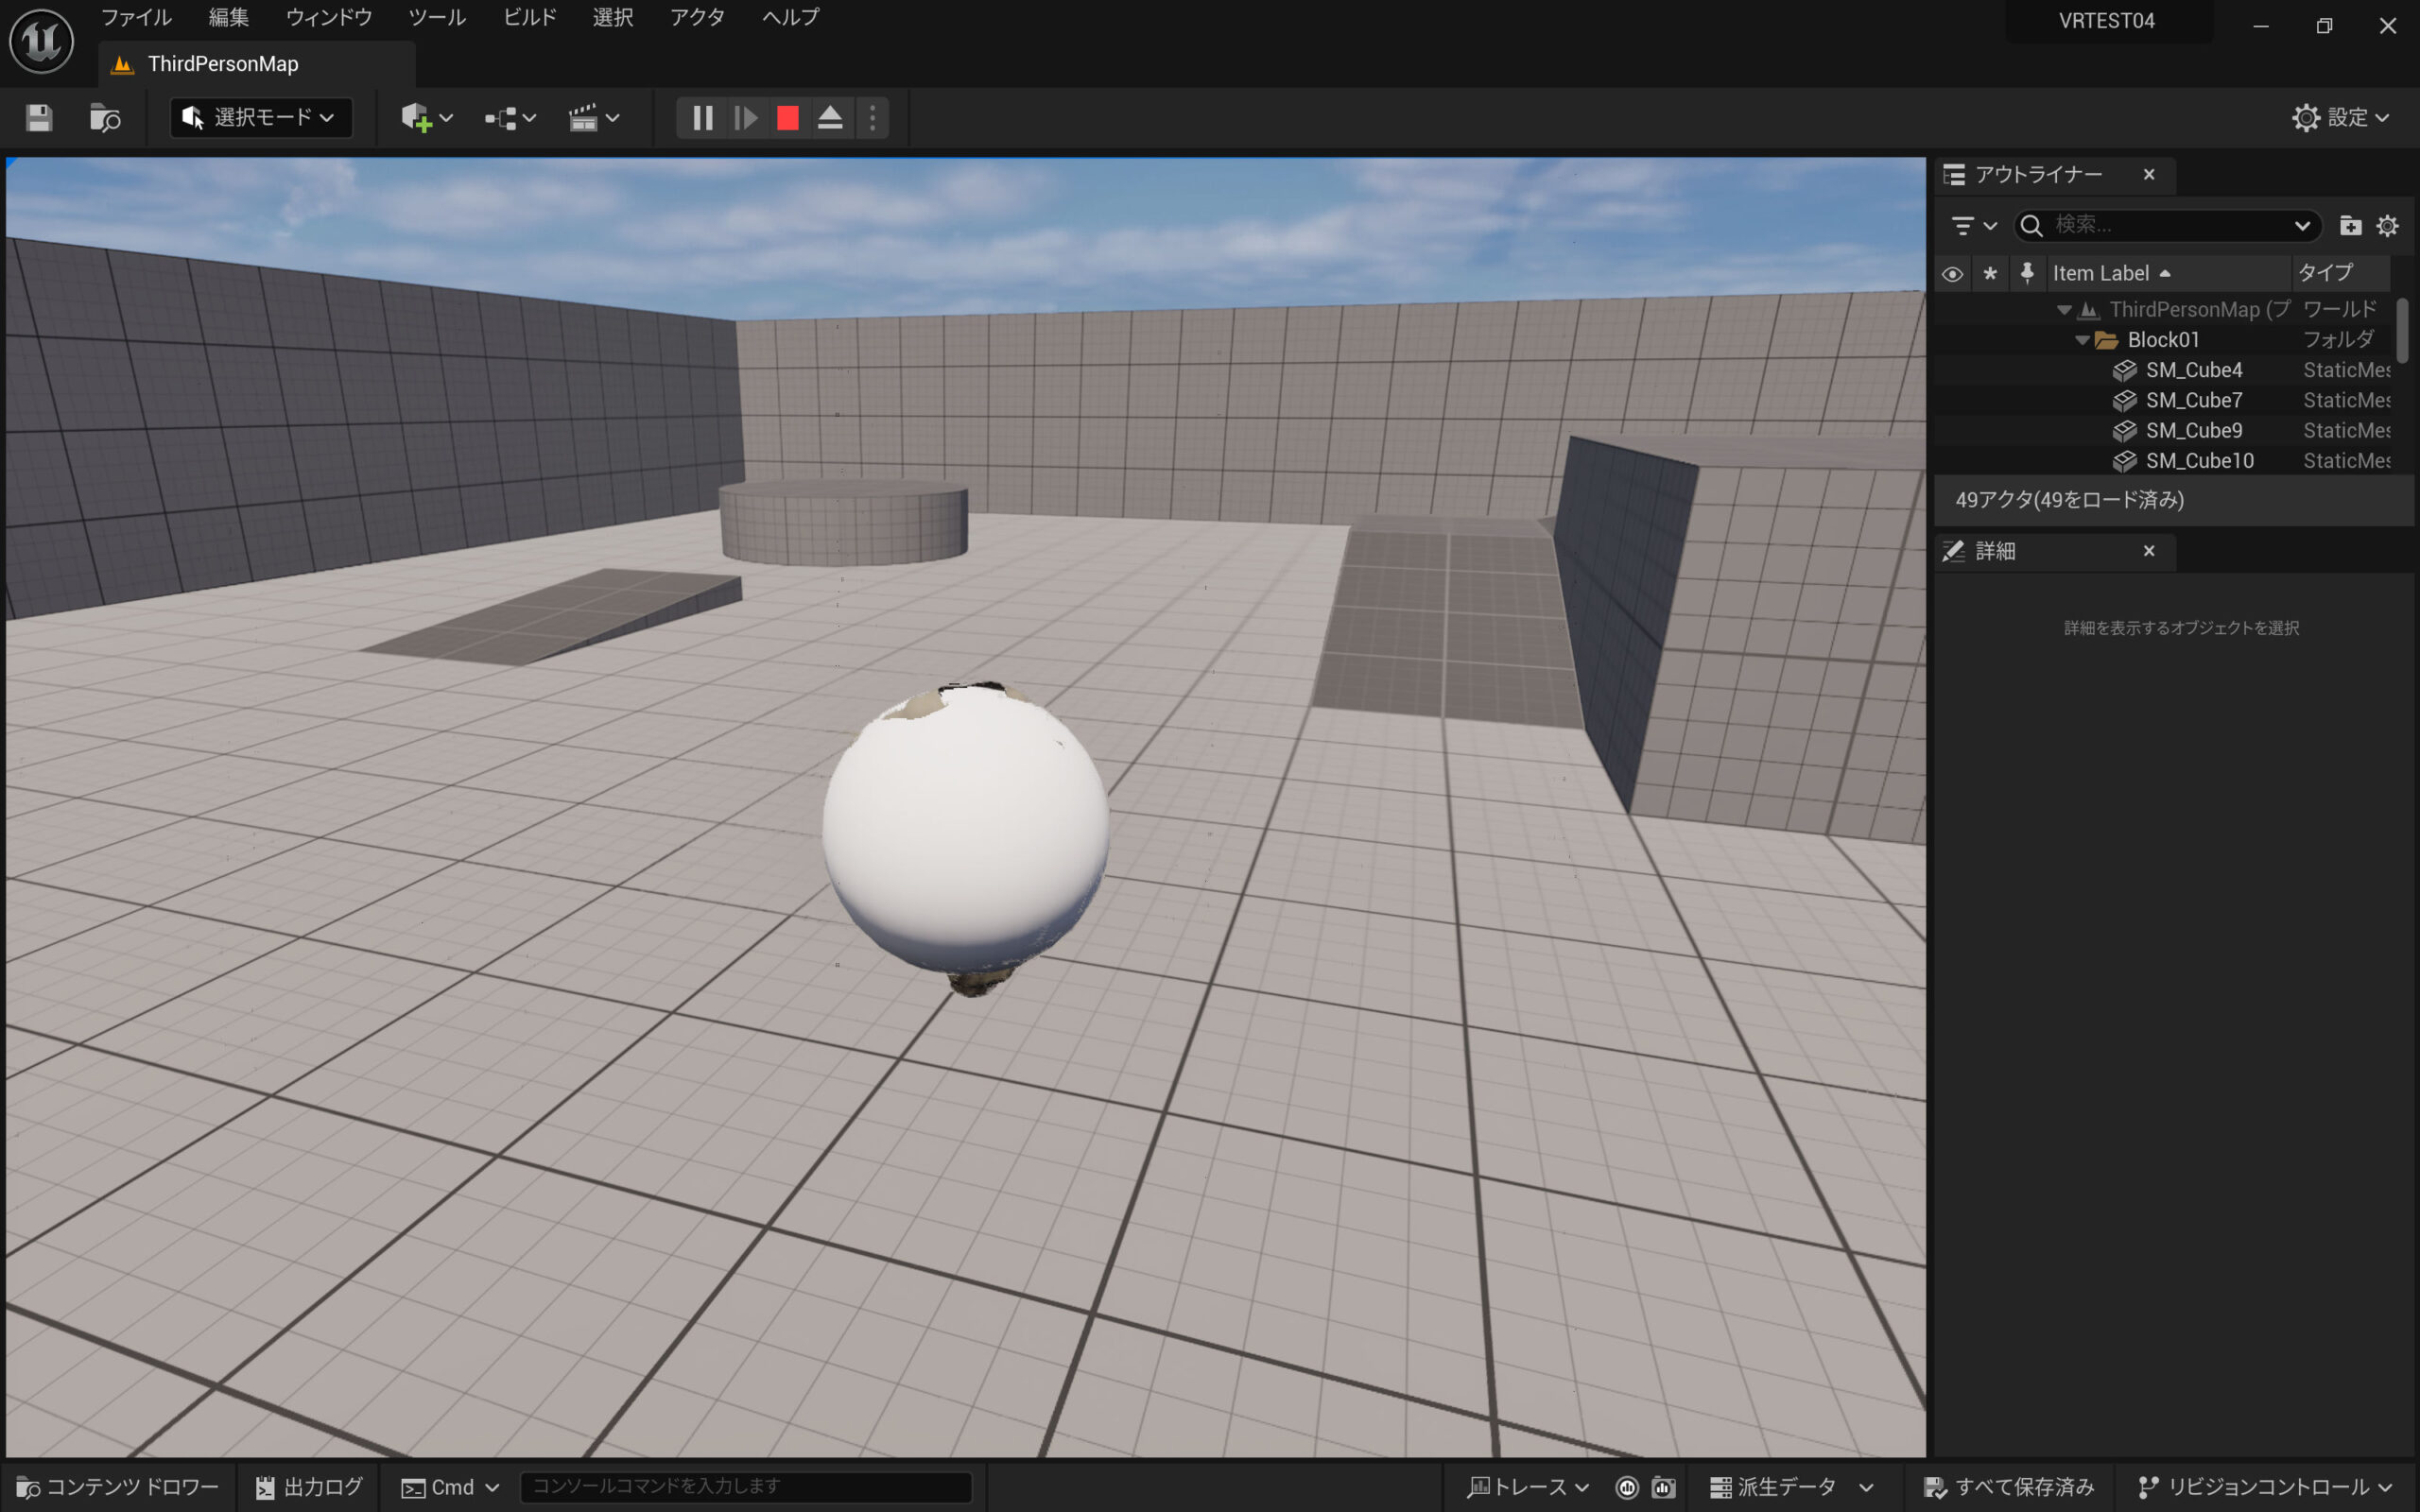Save the current level with the floppy disk icon
Screen dimensions: 2420x1512
coord(39,118)
